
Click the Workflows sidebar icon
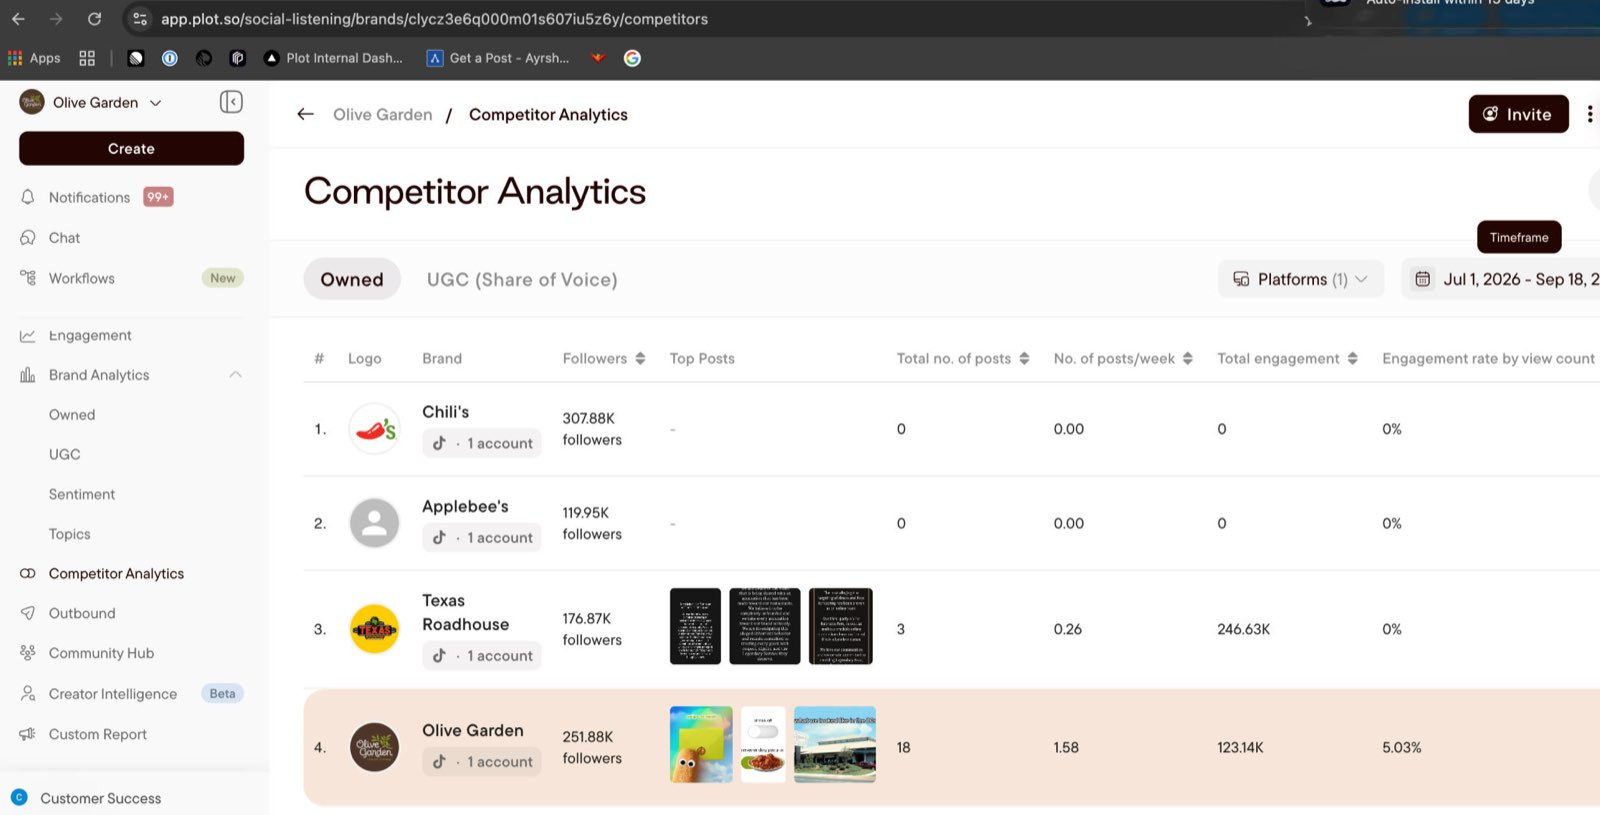pyautogui.click(x=28, y=278)
